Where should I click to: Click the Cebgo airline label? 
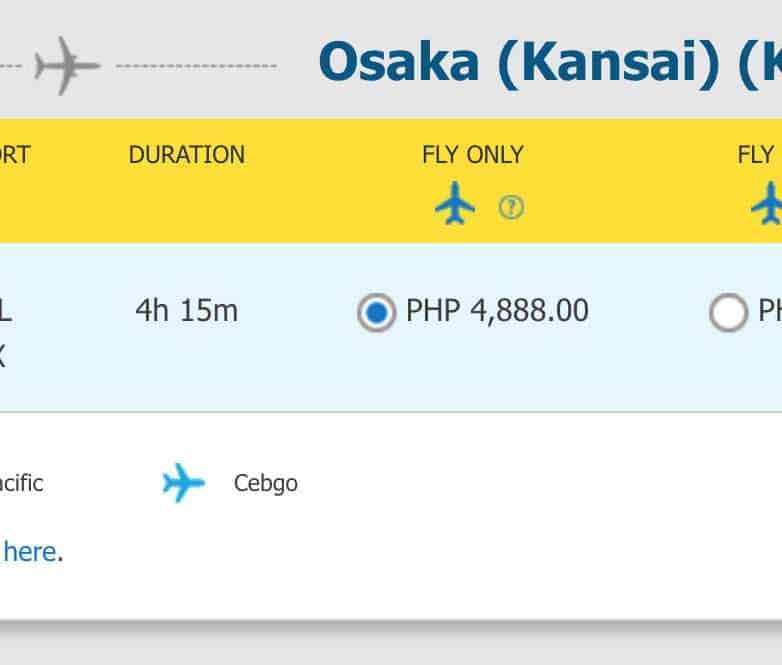tap(265, 484)
